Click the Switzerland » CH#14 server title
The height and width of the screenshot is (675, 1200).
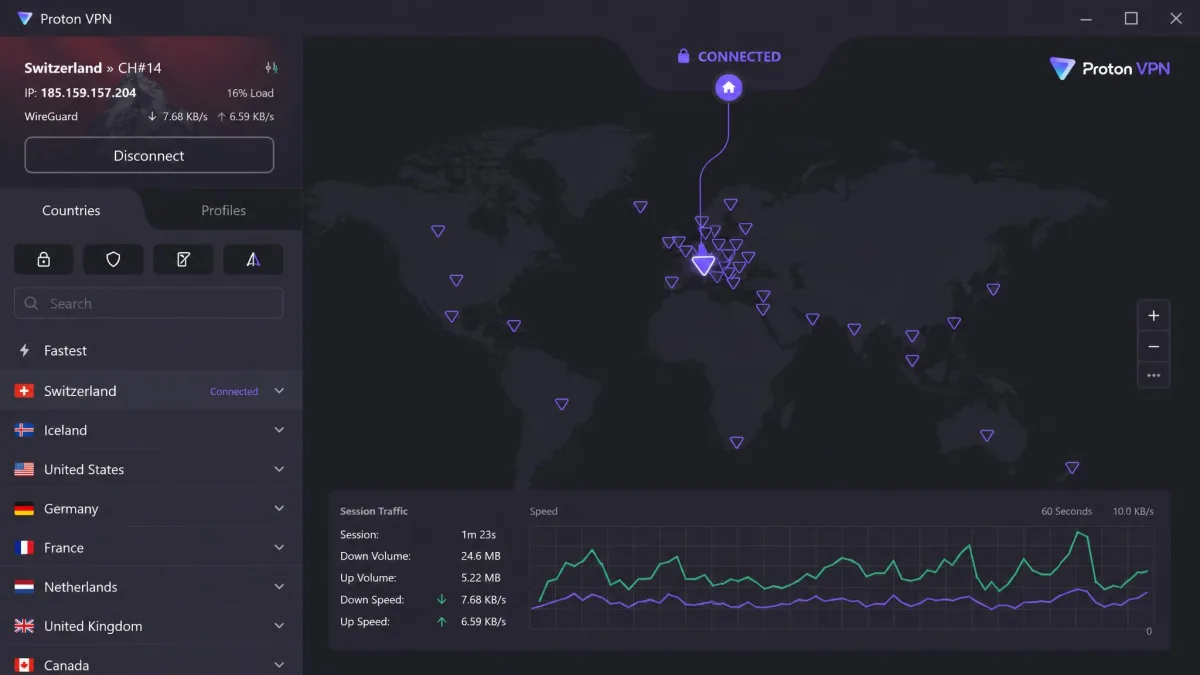93,68
